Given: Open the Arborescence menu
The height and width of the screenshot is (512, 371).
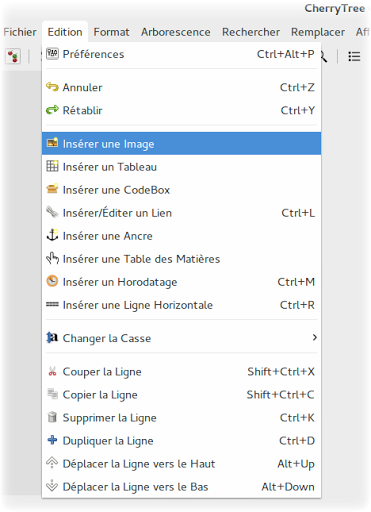Looking at the screenshot, I should (176, 32).
